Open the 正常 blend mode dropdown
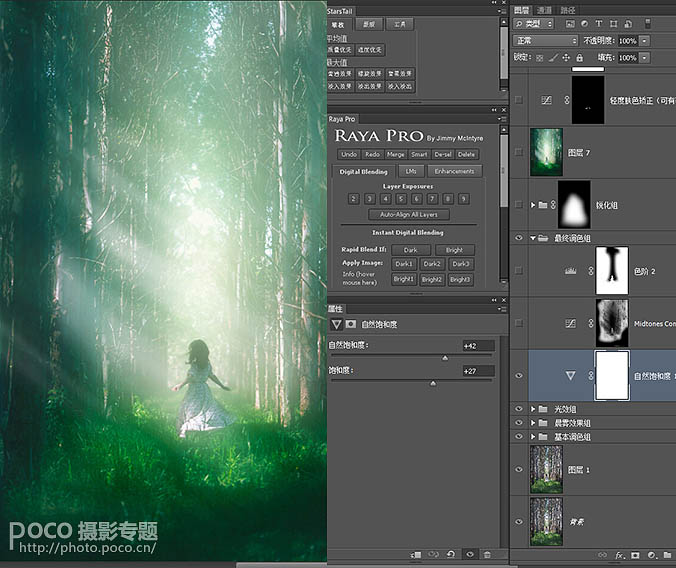 click(545, 41)
